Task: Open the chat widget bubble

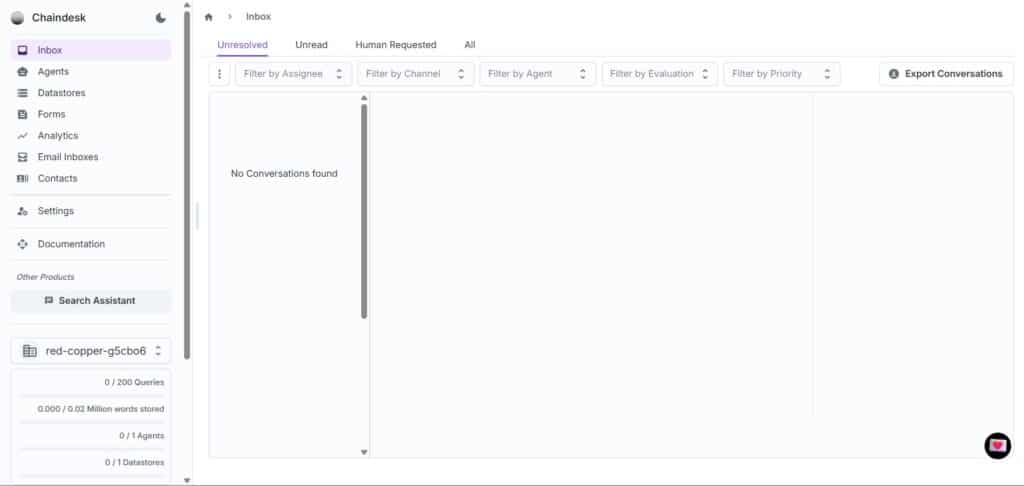Action: click(x=997, y=446)
